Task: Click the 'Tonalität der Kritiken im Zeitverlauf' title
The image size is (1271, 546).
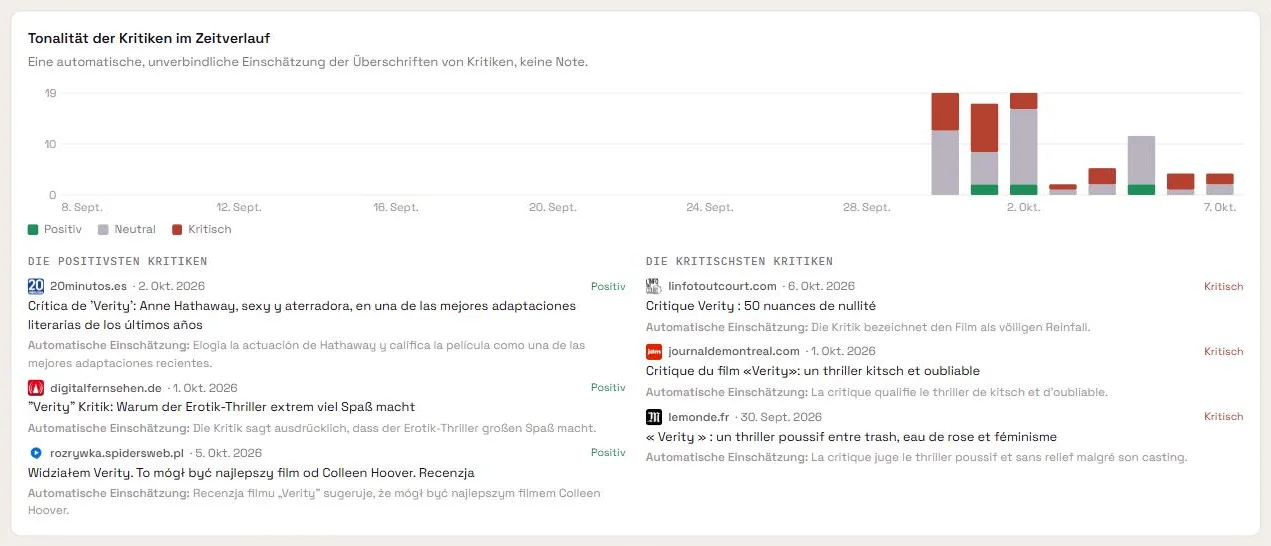Action: pos(149,38)
